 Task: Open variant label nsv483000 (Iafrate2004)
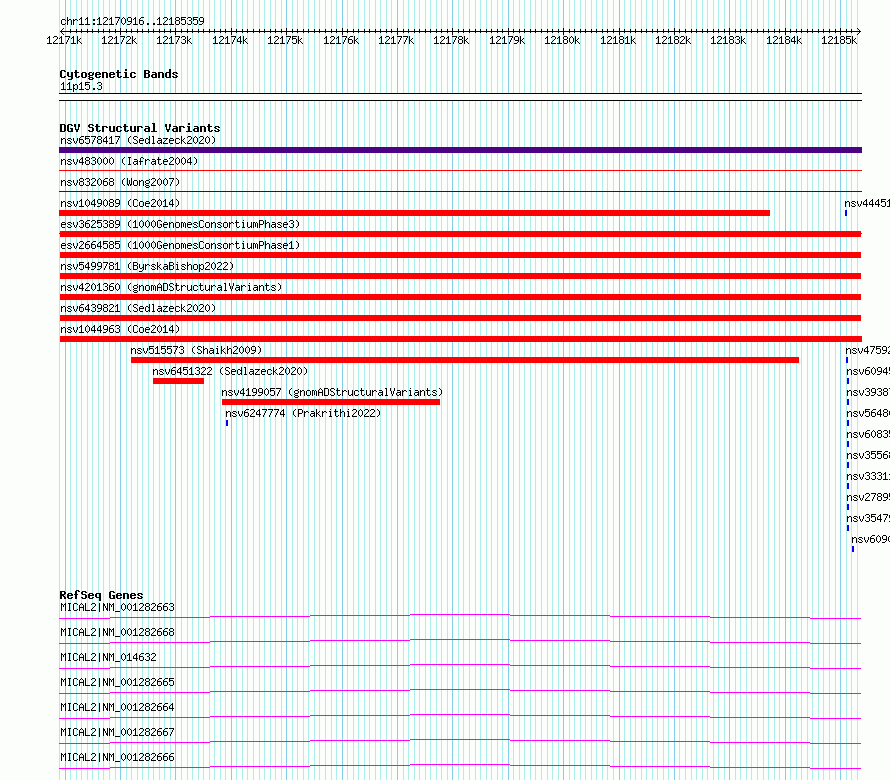pyautogui.click(x=129, y=161)
